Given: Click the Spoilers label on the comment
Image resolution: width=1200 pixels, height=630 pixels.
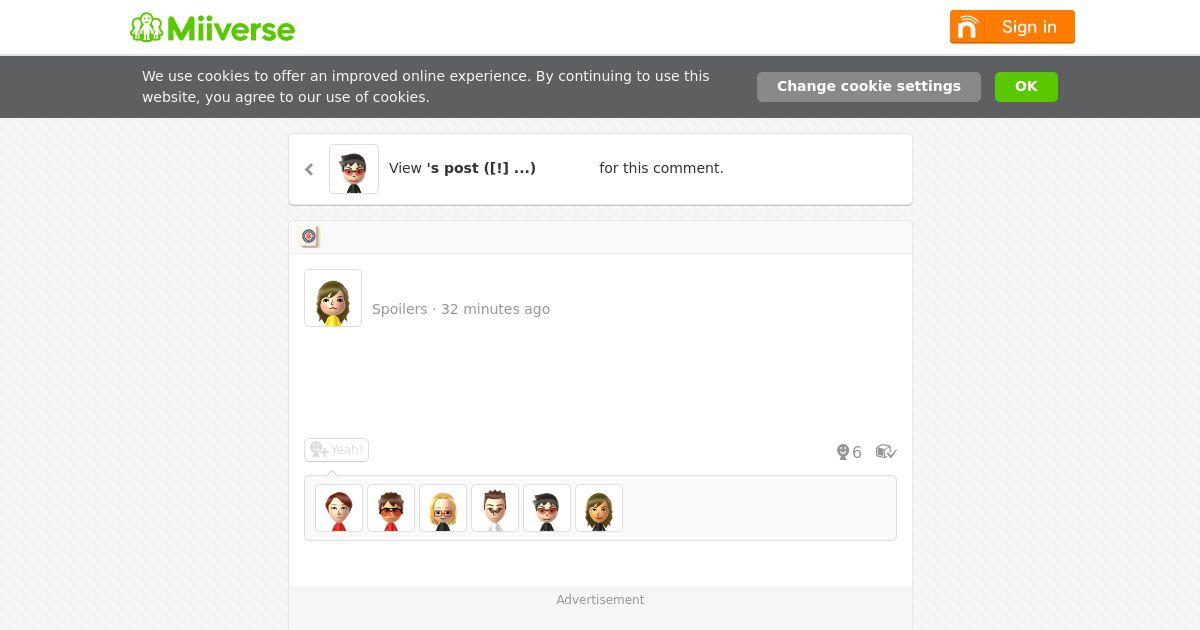Looking at the screenshot, I should 399,309.
